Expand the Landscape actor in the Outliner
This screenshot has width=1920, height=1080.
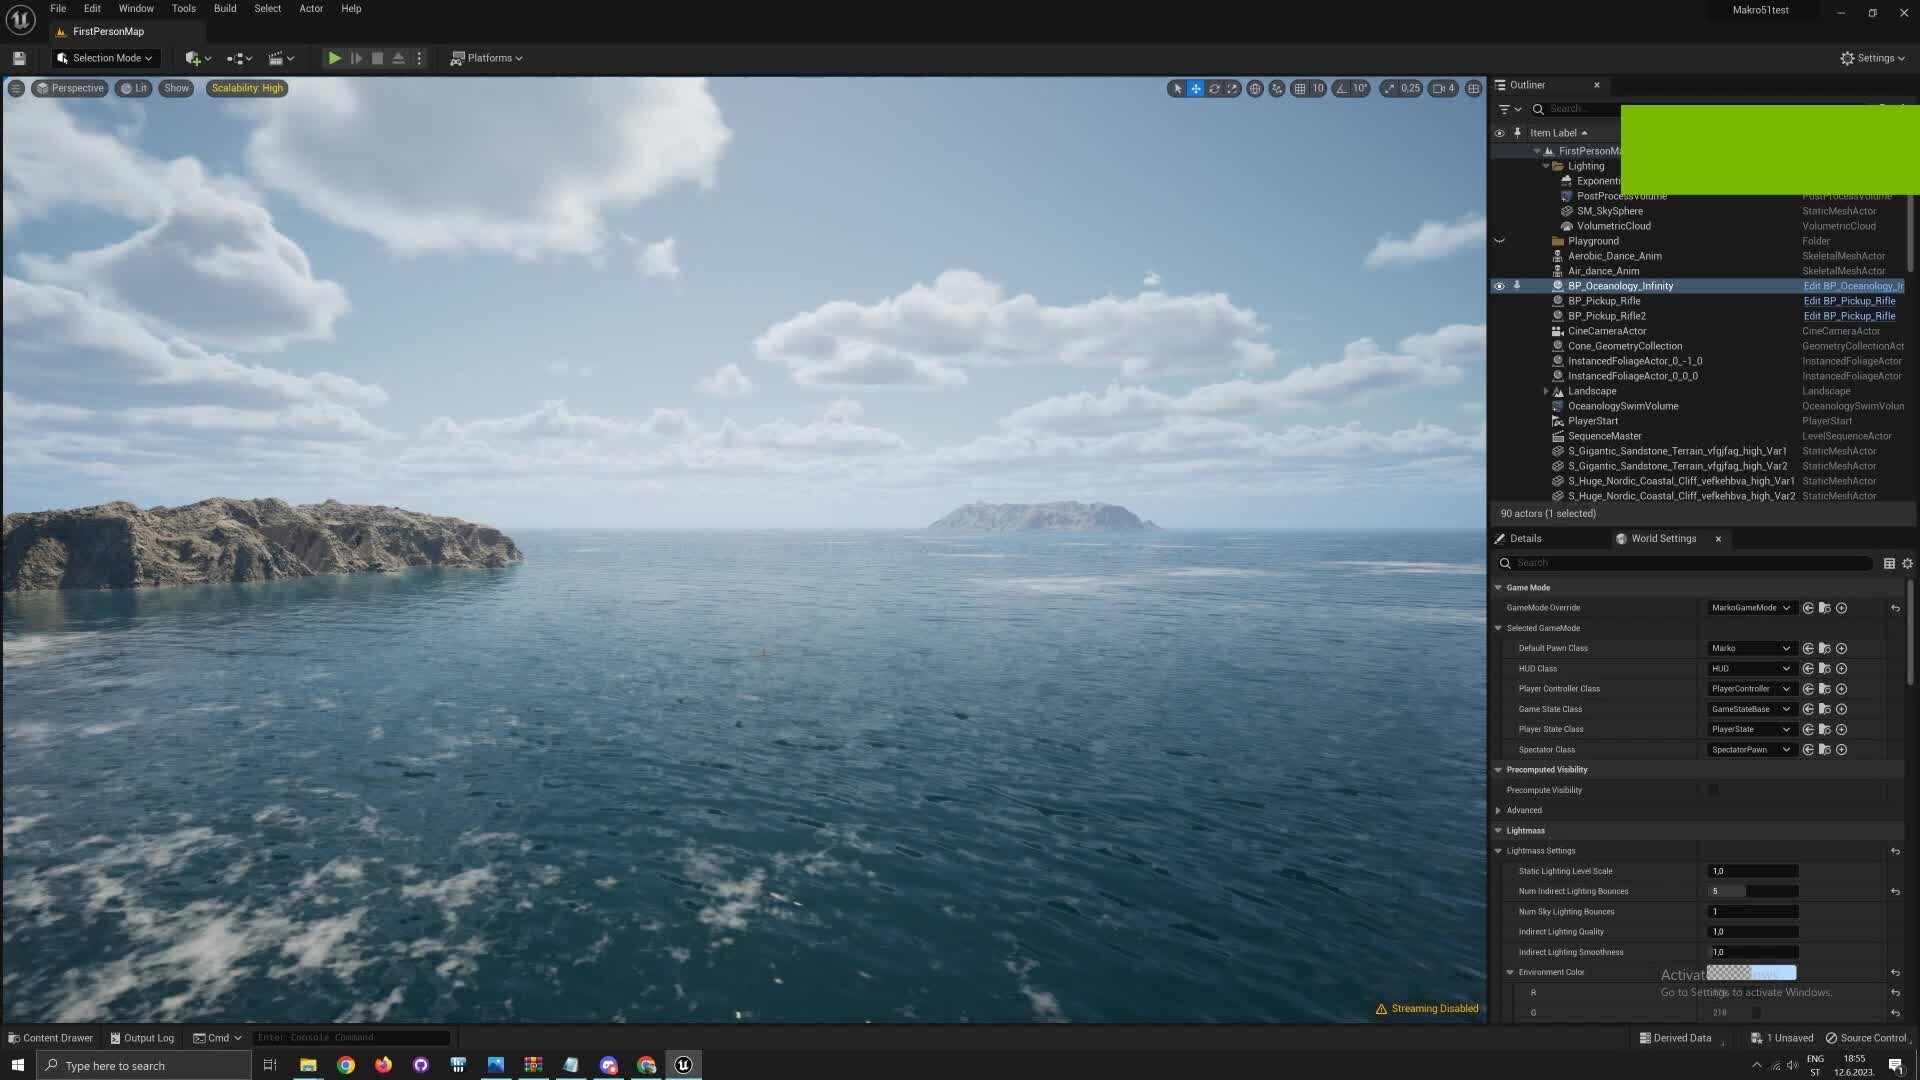(x=1545, y=391)
